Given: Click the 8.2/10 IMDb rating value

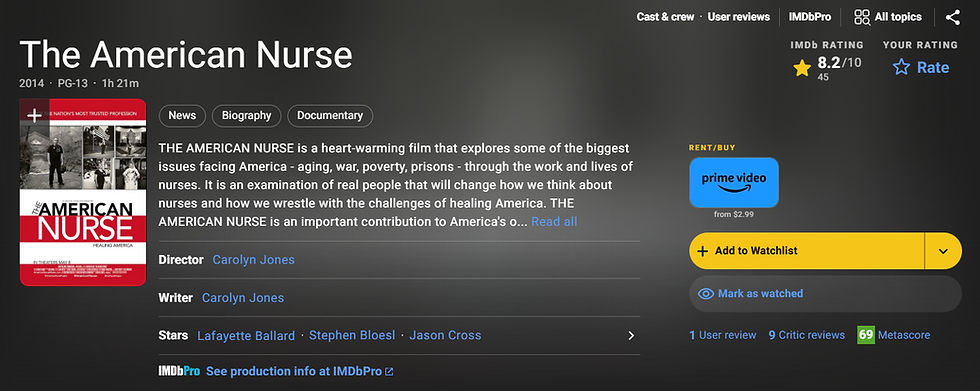Looking at the screenshot, I should (x=839, y=63).
